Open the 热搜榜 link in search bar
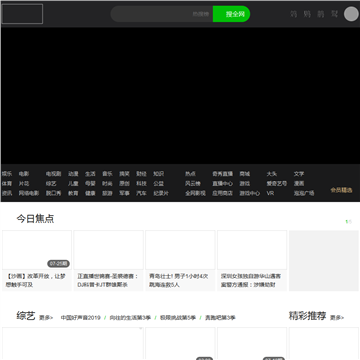This screenshot has height=360, width=360. (201, 14)
